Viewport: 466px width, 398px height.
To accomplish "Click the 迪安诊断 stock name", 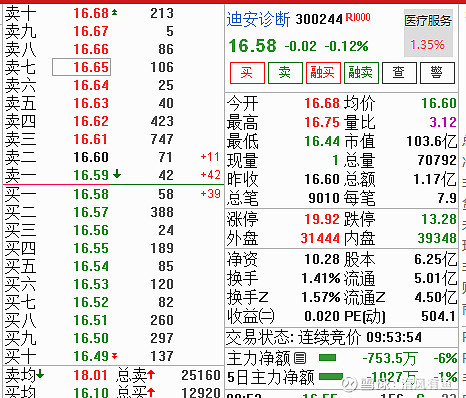I will [258, 19].
